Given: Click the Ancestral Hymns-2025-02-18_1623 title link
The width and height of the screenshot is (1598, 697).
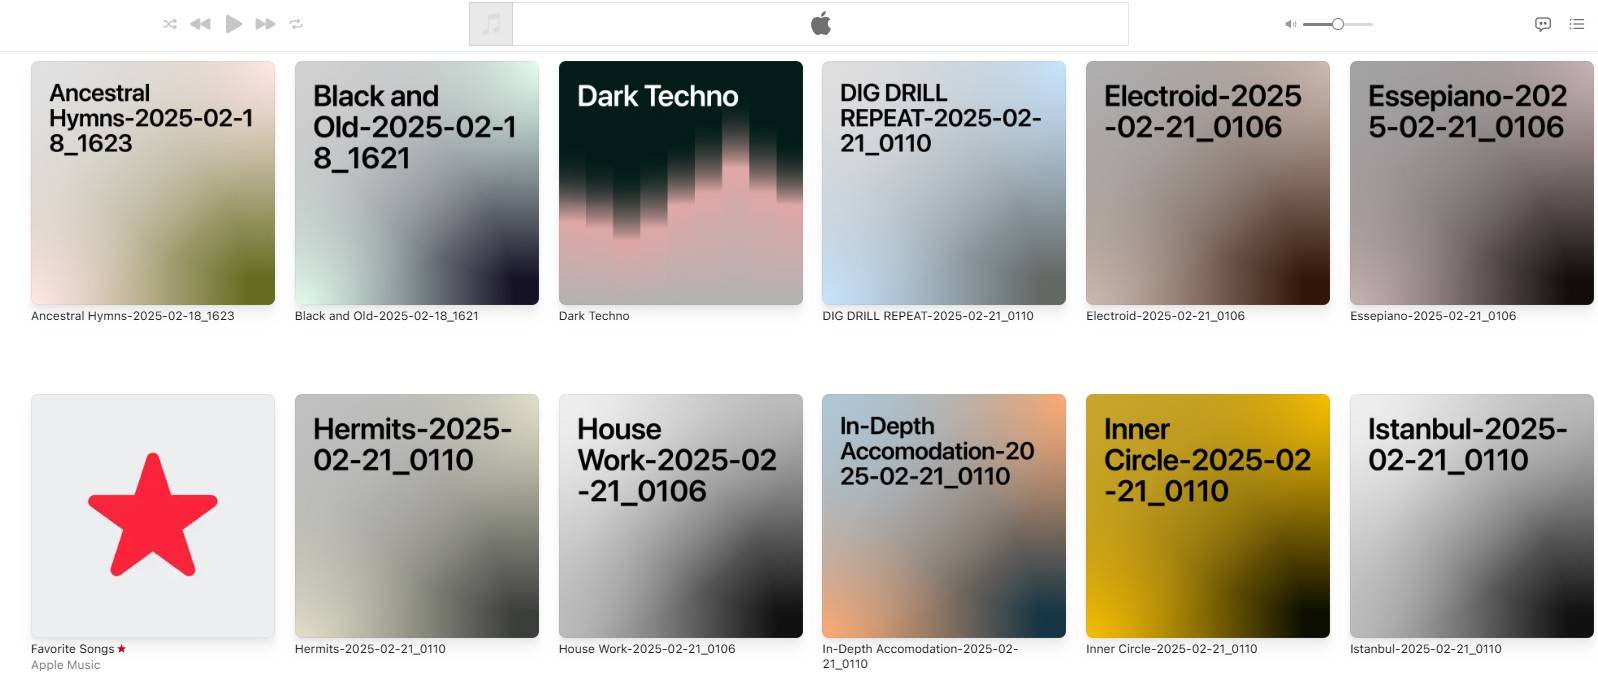Looking at the screenshot, I should 133,316.
